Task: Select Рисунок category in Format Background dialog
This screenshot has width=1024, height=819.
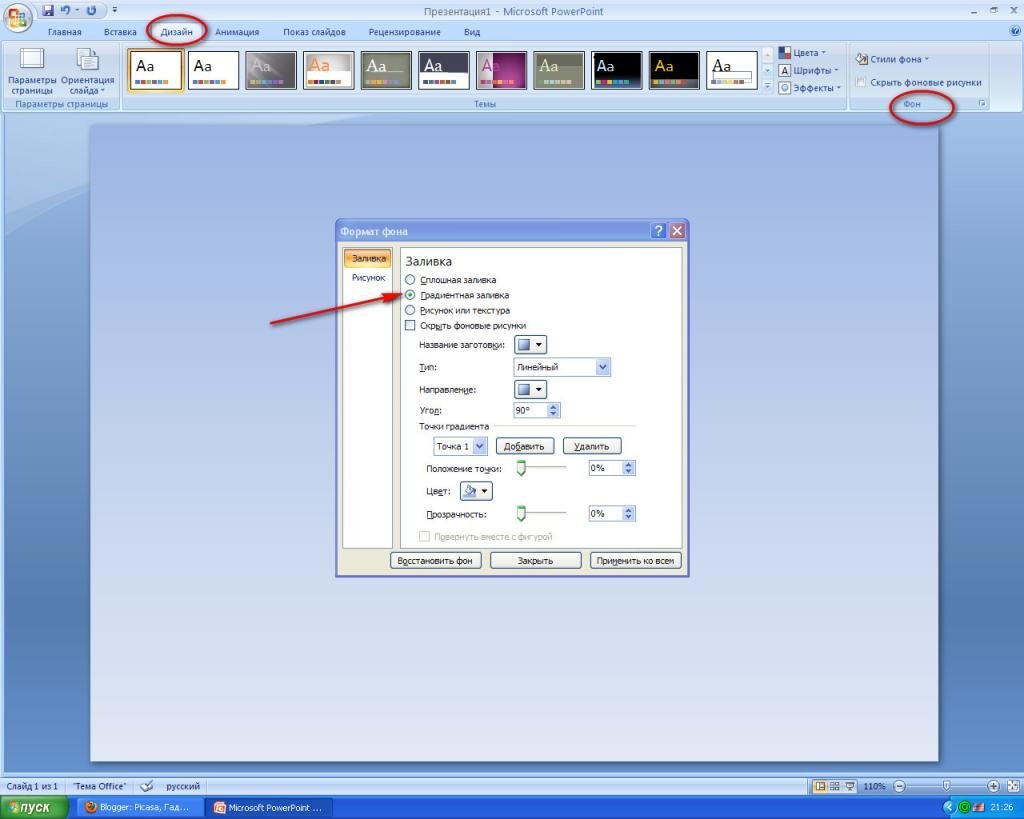Action: 368,278
